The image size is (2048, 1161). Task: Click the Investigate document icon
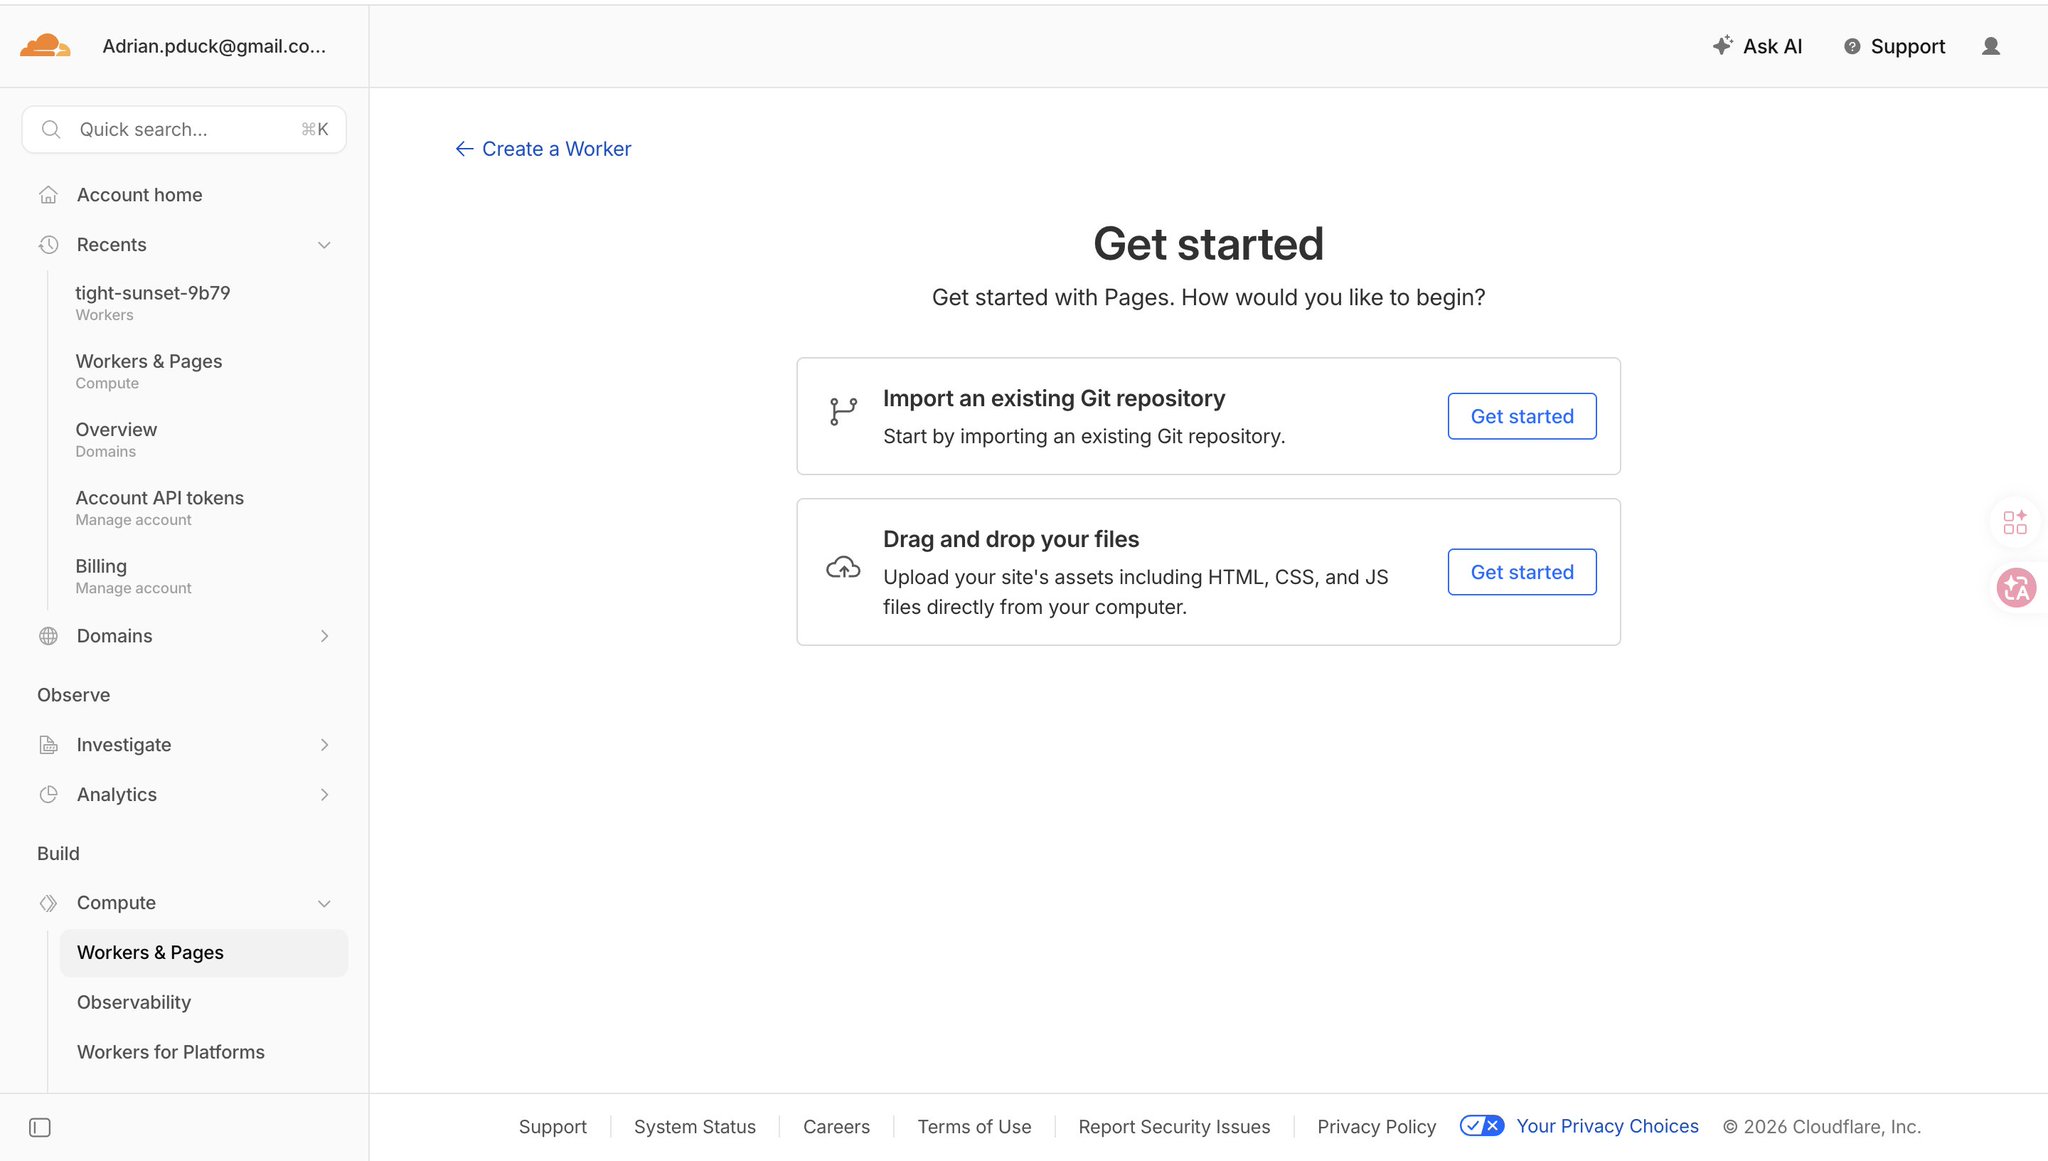click(x=48, y=745)
